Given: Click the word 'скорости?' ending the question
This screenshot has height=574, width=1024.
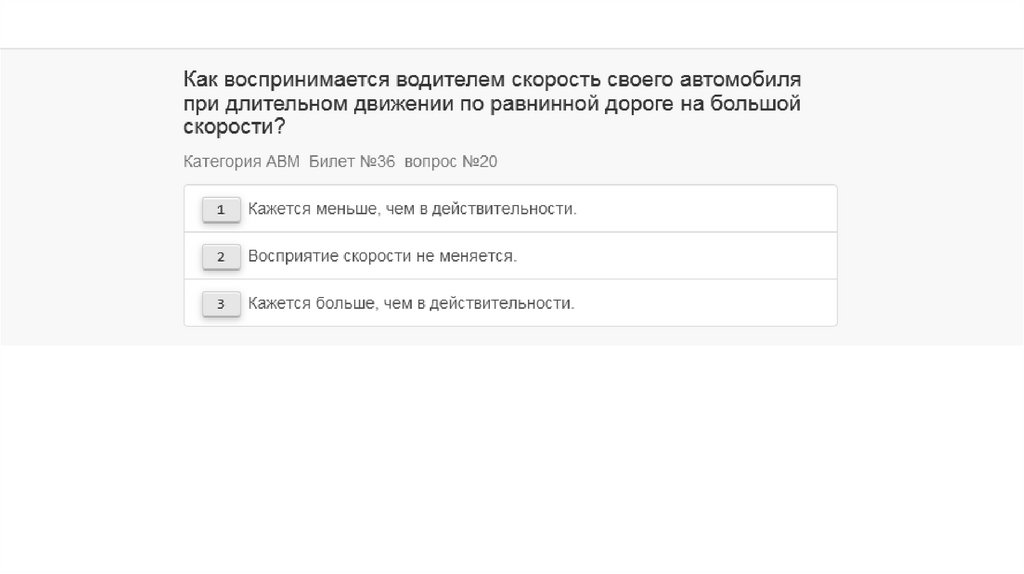Looking at the screenshot, I should (234, 127).
